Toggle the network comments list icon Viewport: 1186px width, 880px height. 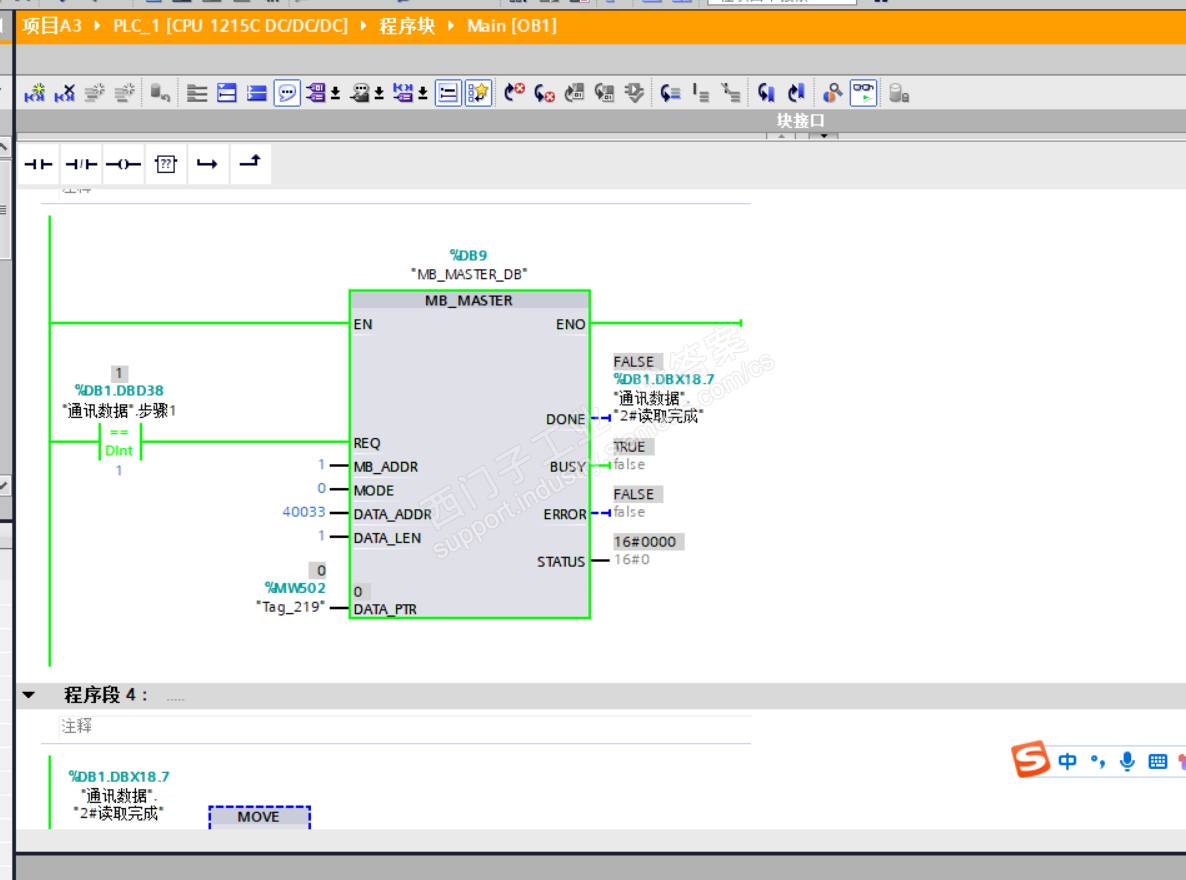449,93
